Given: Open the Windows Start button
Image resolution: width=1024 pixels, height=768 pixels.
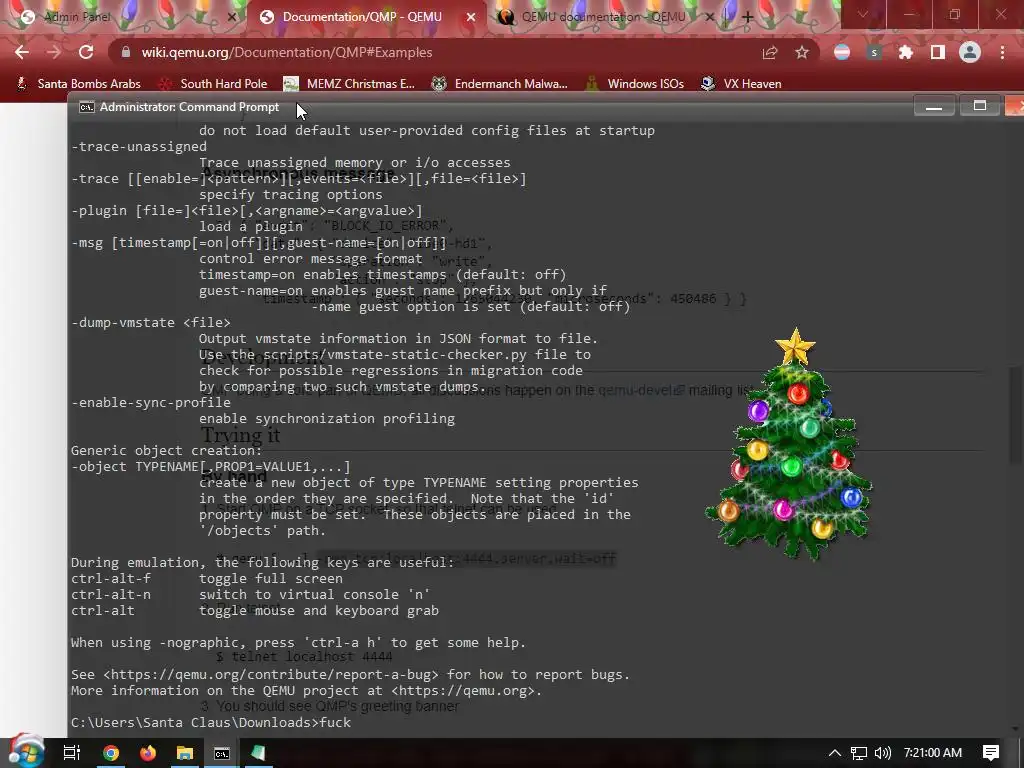Looking at the screenshot, I should coord(26,752).
